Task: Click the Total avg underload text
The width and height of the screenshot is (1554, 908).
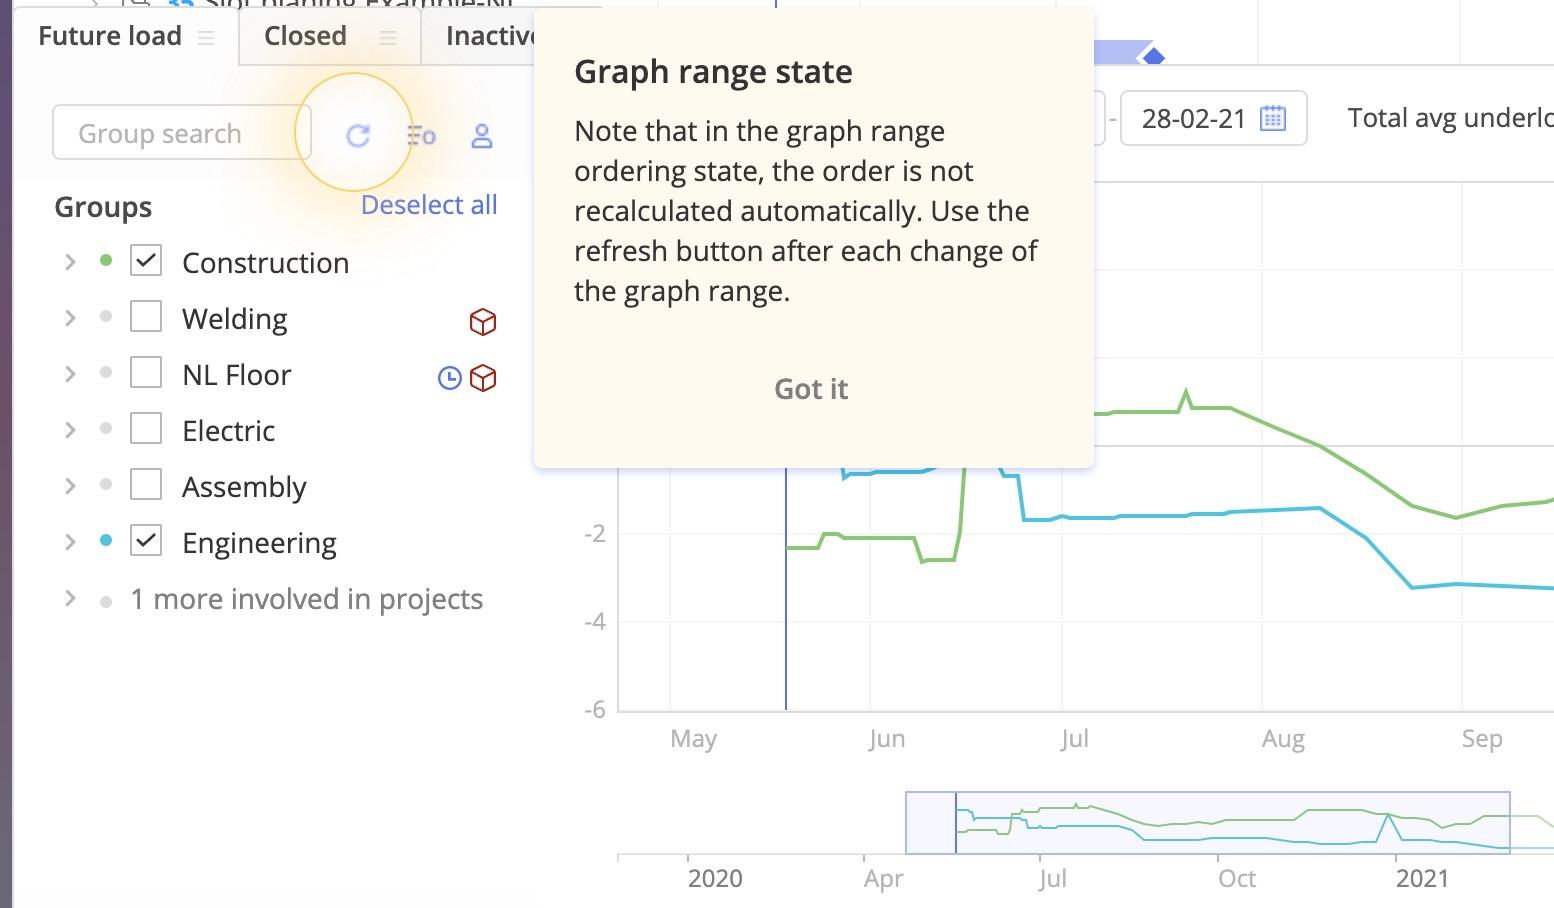Action: click(1450, 118)
